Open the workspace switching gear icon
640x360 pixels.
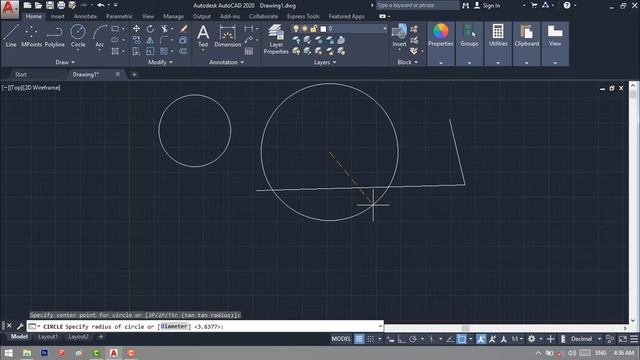[x=531, y=339]
